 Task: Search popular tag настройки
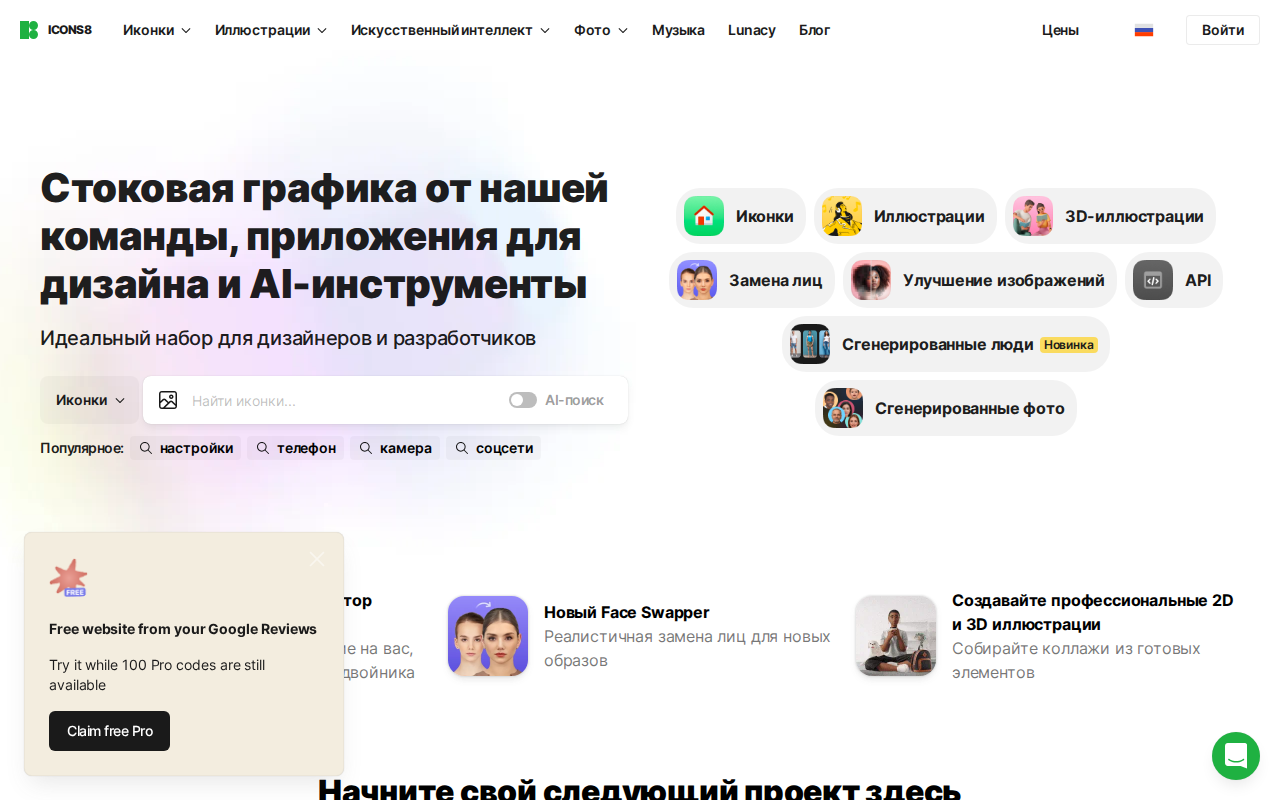point(186,448)
